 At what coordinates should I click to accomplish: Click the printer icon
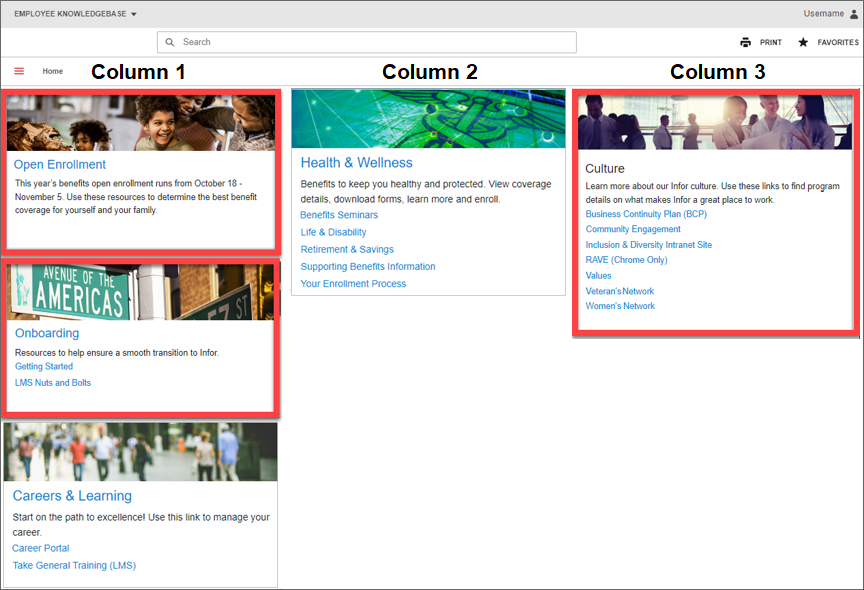pyautogui.click(x=745, y=42)
